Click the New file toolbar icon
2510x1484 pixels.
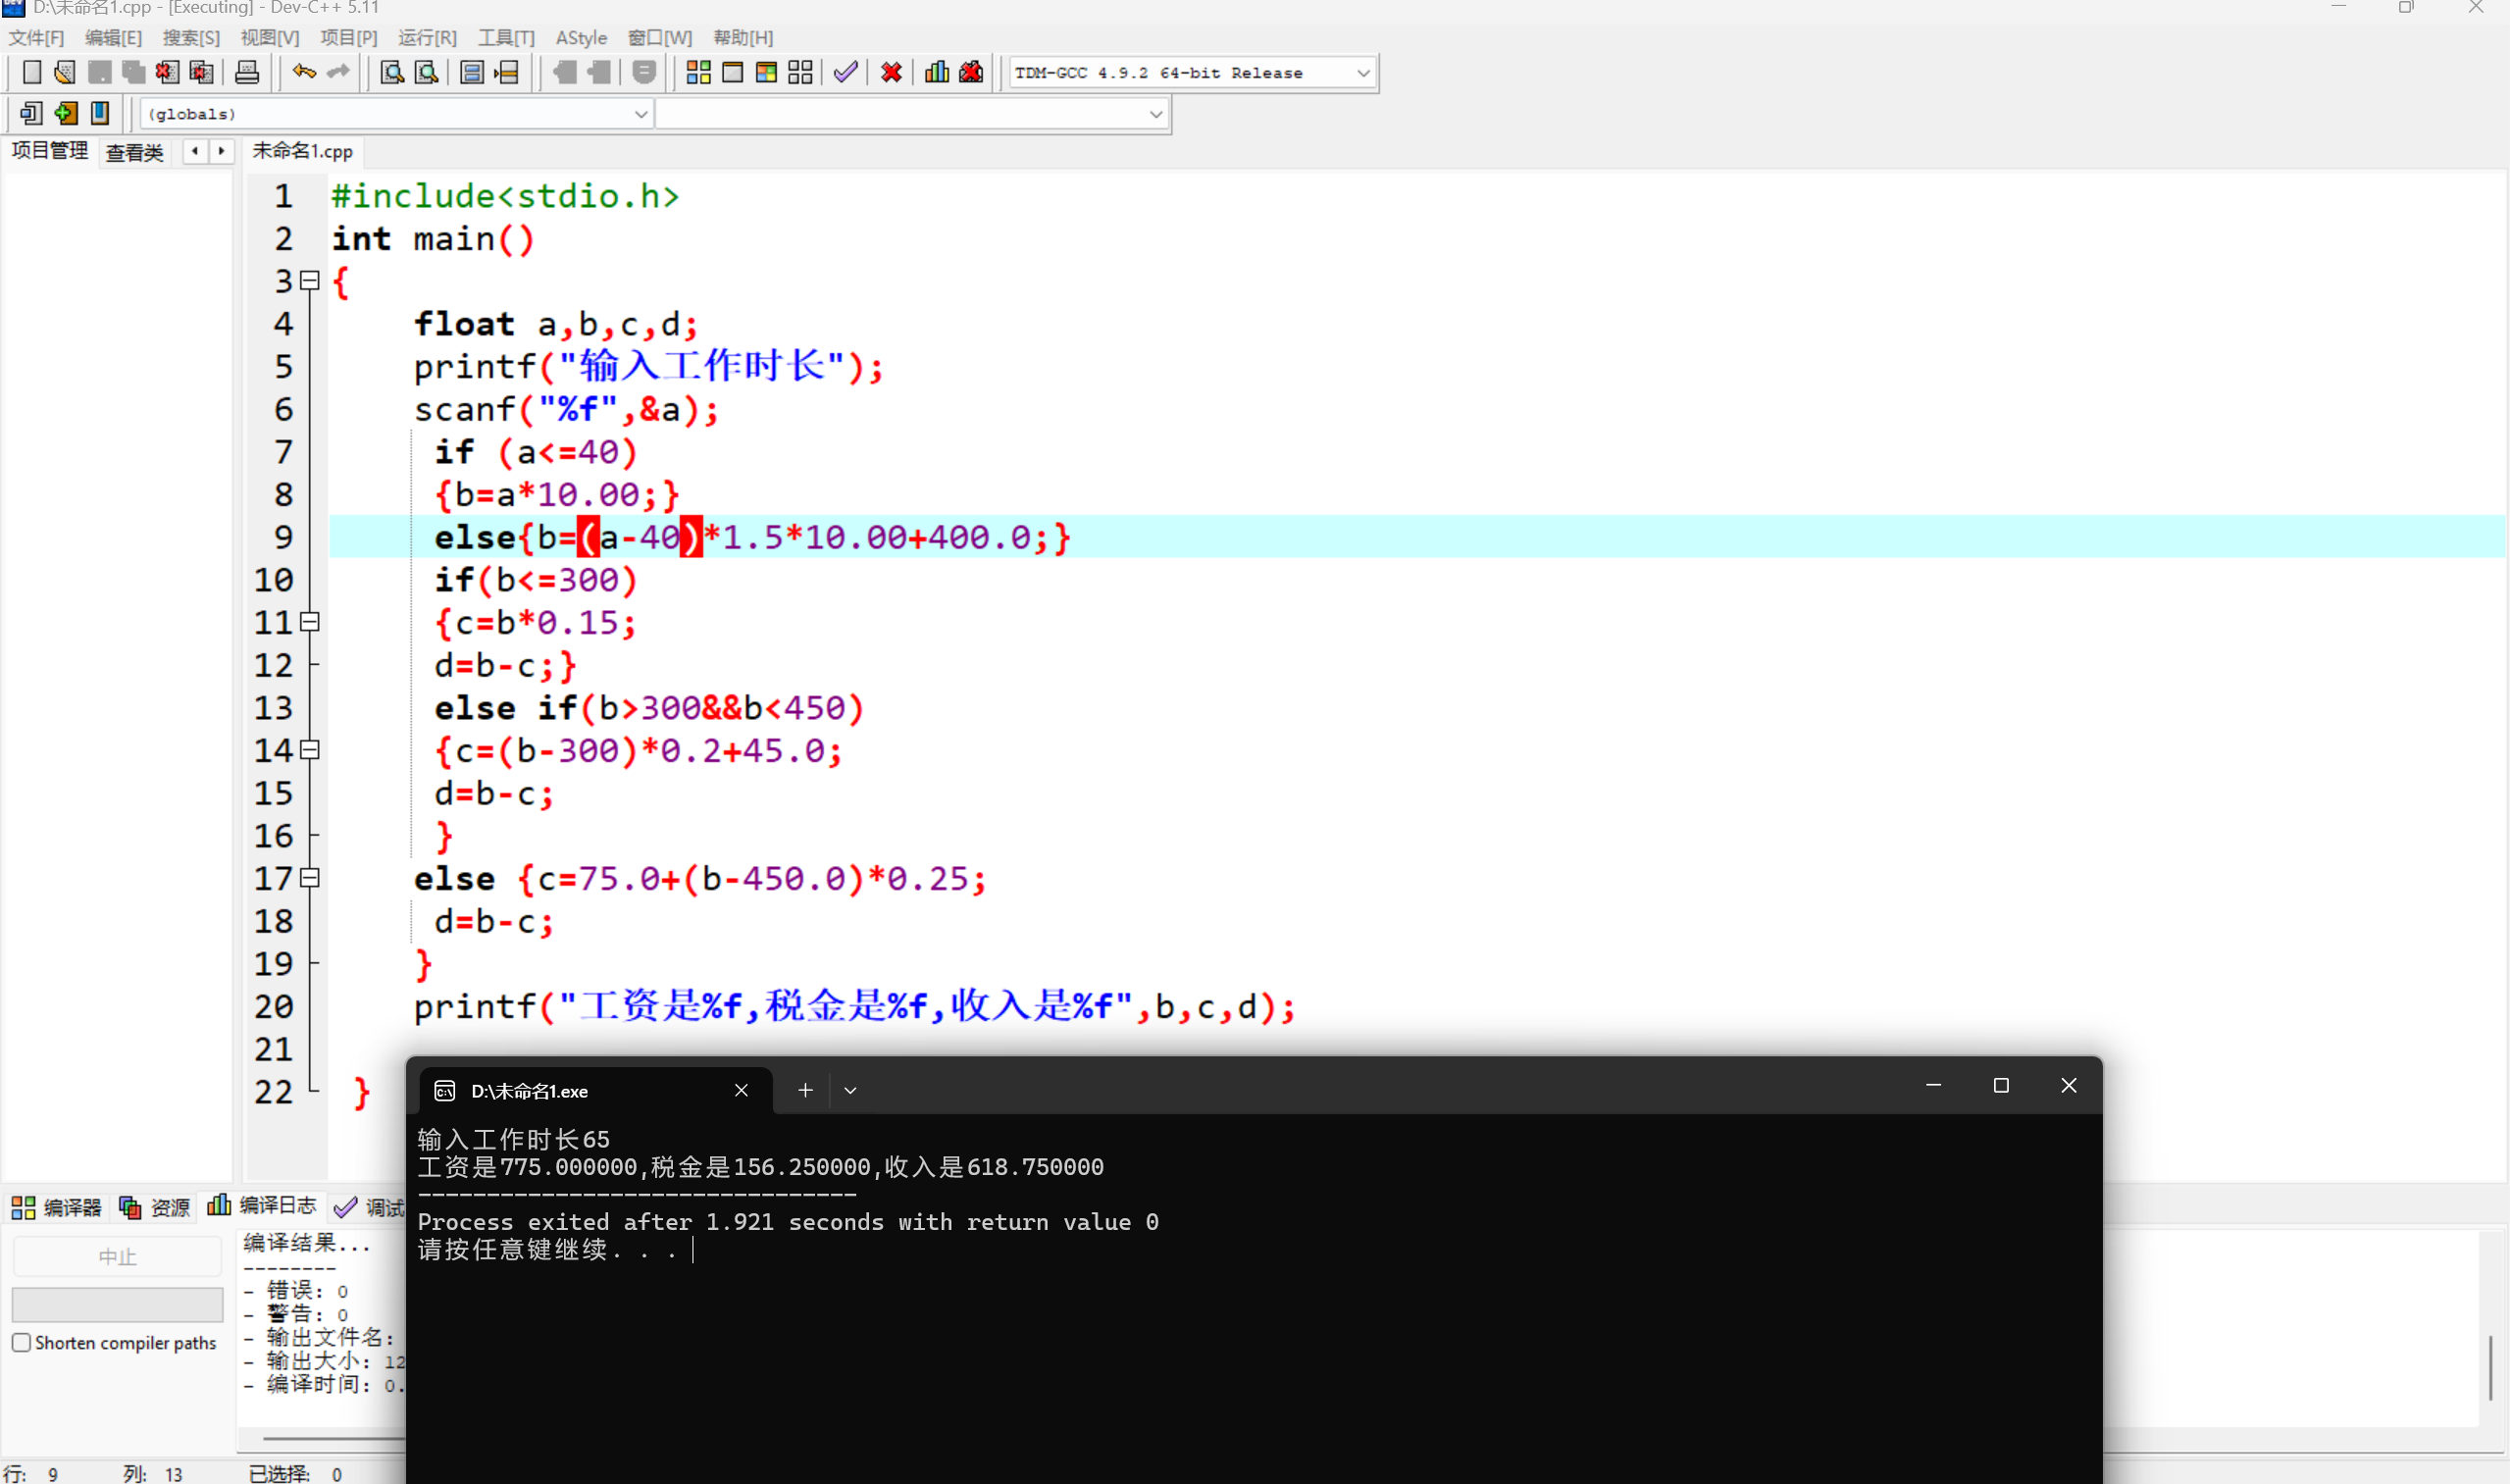pos(31,72)
